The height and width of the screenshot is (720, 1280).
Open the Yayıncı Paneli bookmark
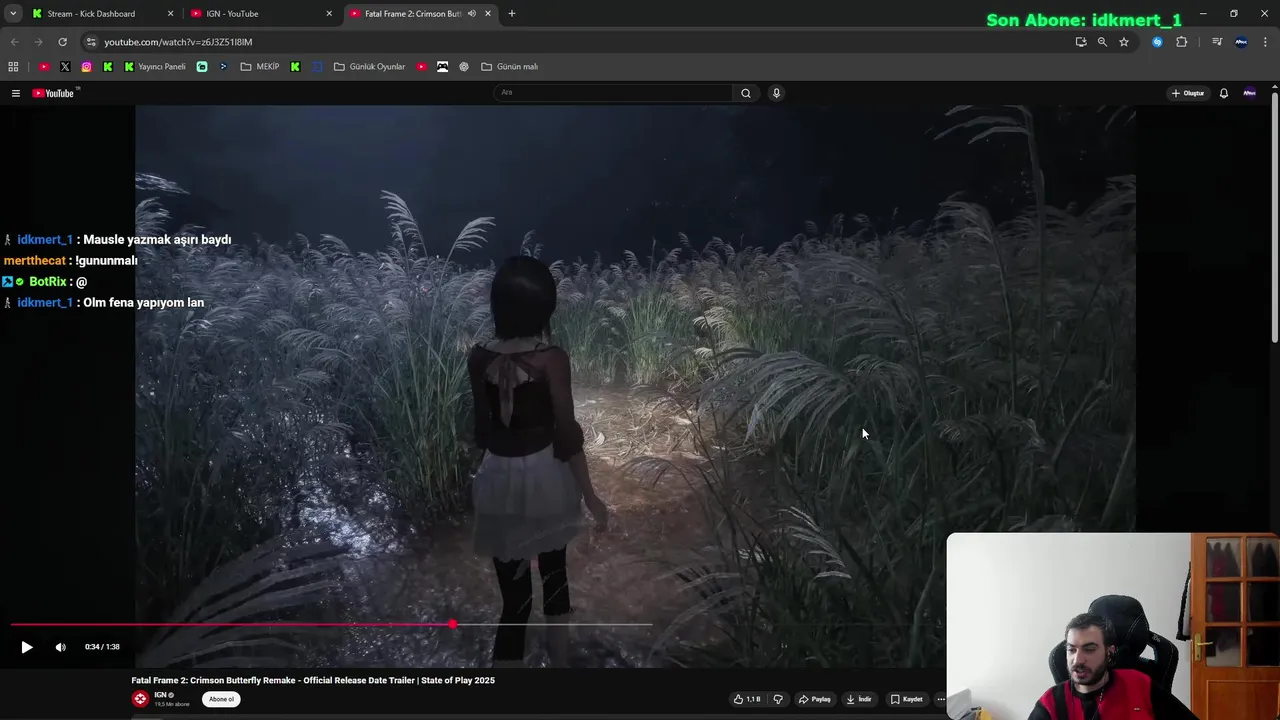pyautogui.click(x=155, y=67)
